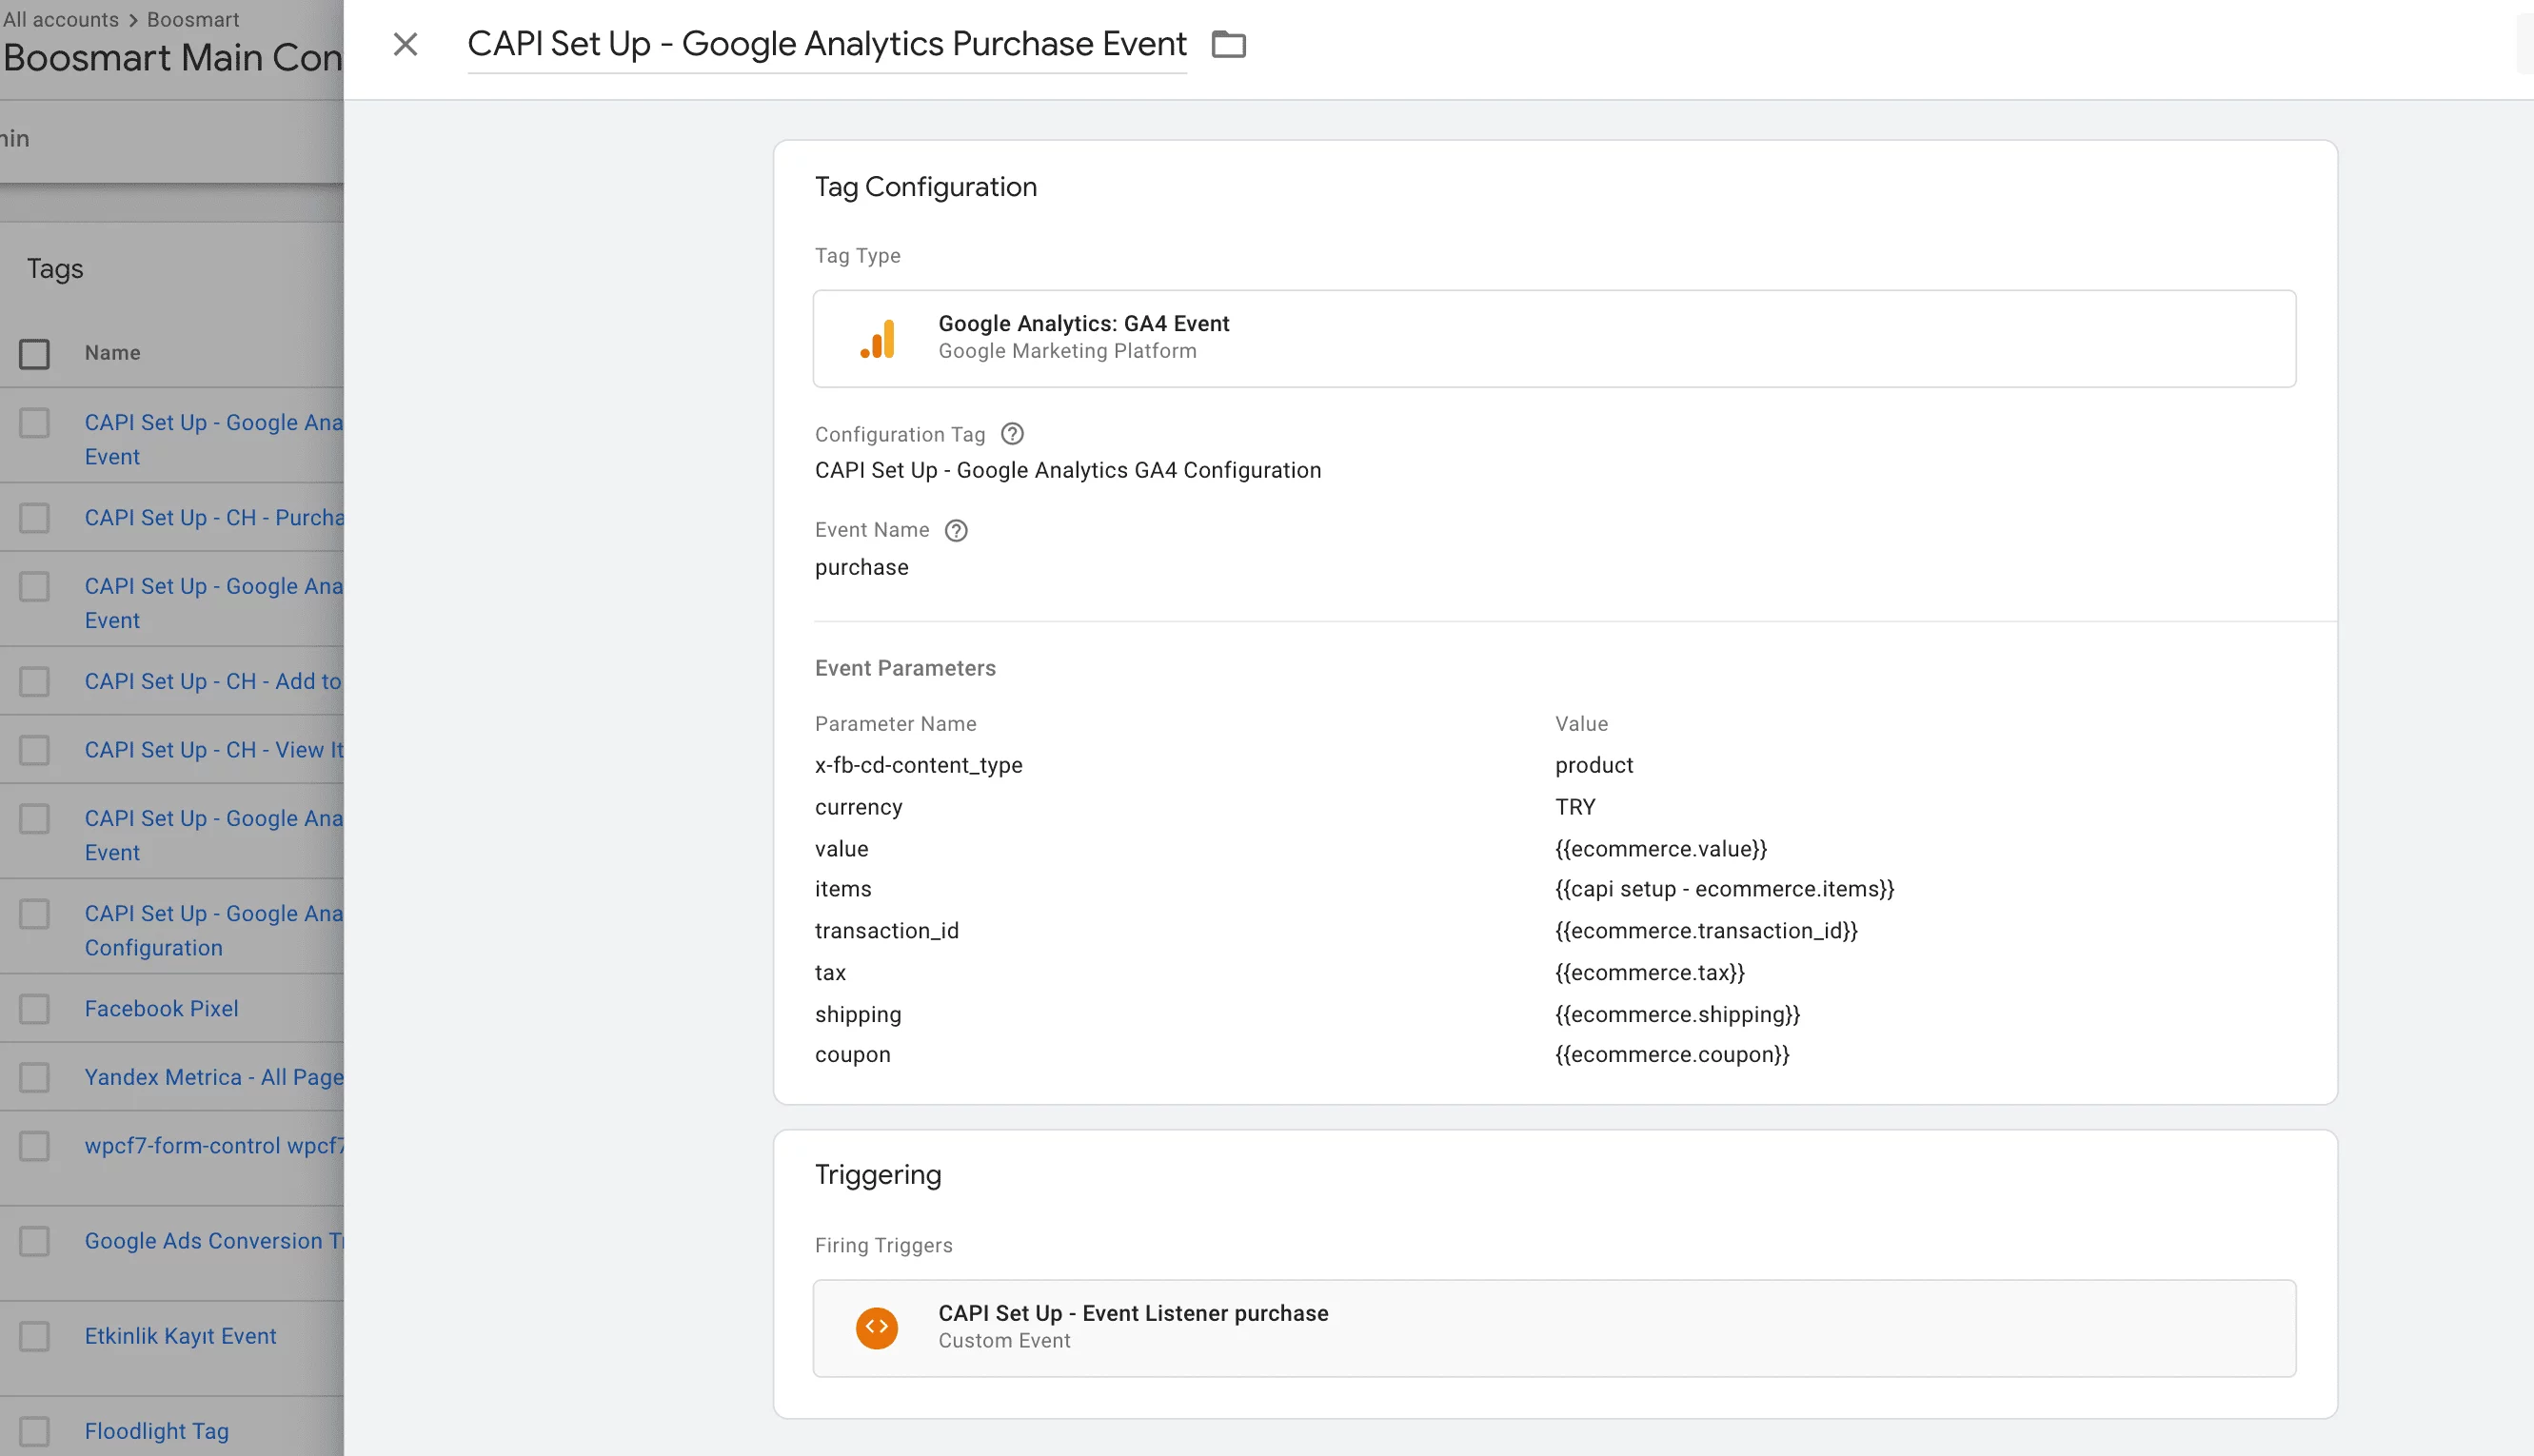The height and width of the screenshot is (1456, 2534).
Task: Open the CAPI Set Up - CH - Add to tag link
Action: 214,682
